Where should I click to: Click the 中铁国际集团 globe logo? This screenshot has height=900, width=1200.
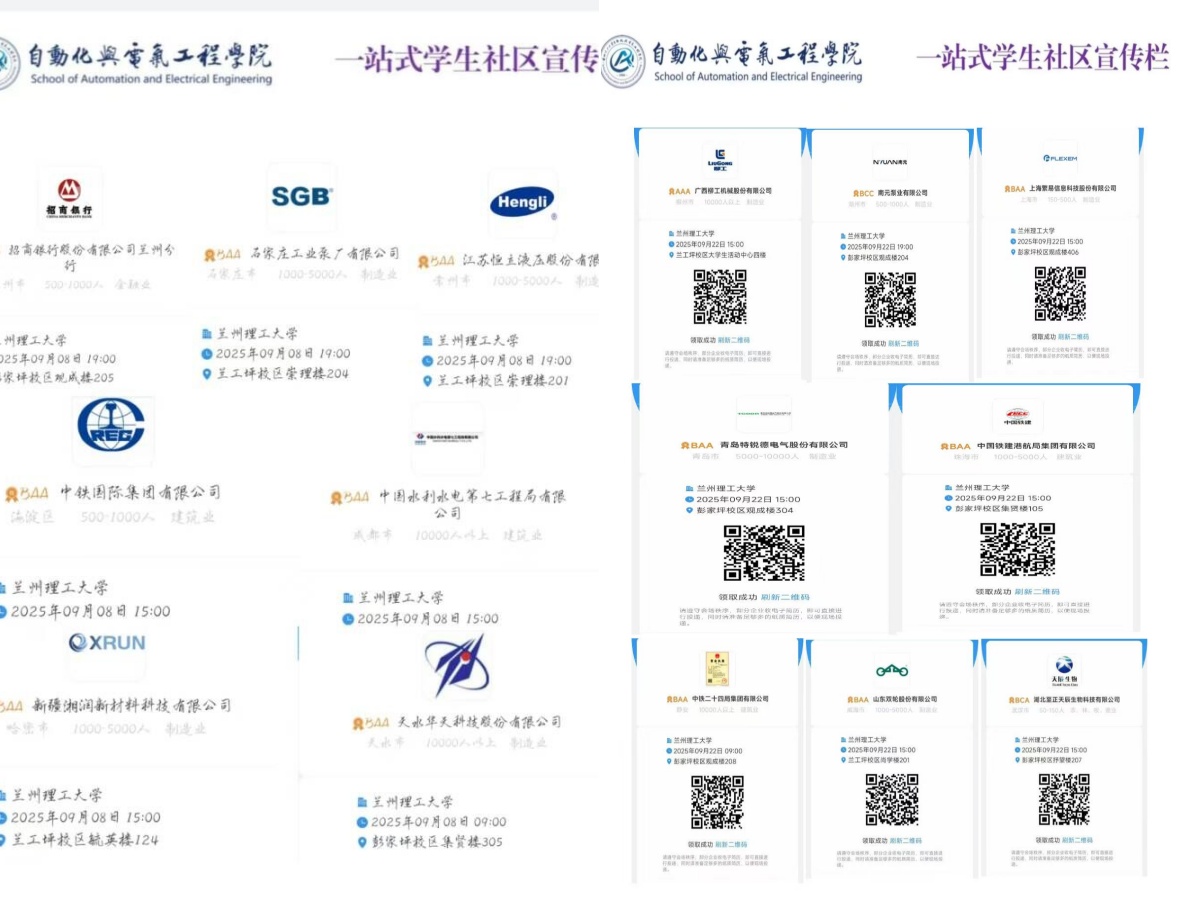point(114,428)
